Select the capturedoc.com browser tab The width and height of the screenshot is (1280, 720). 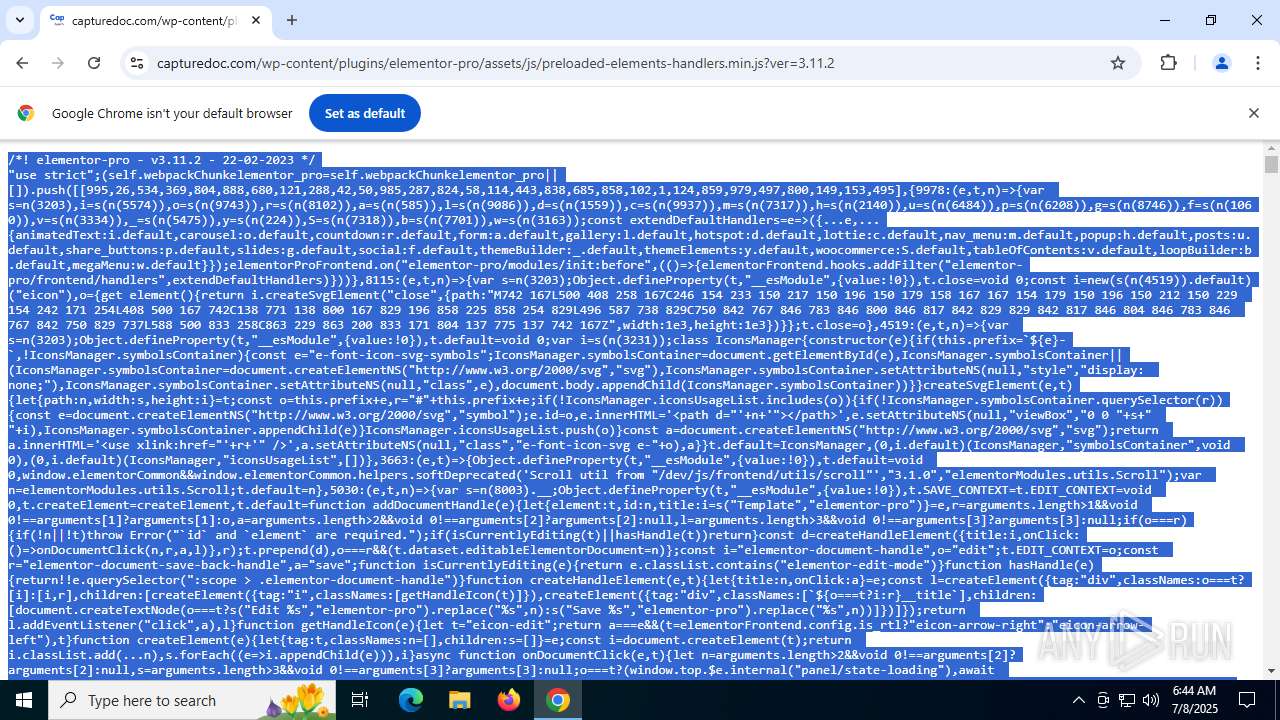coord(155,20)
